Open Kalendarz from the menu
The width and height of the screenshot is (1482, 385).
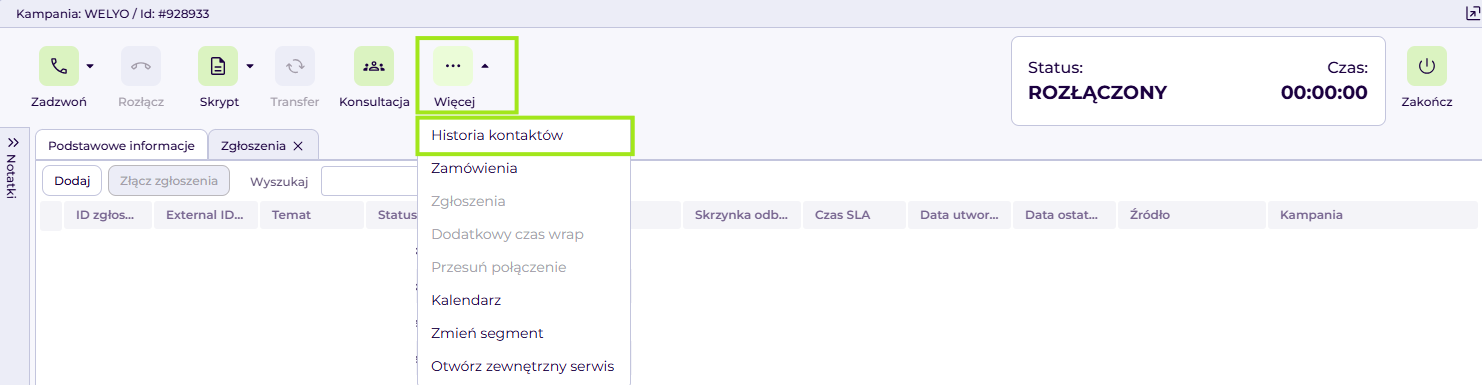pos(525,300)
